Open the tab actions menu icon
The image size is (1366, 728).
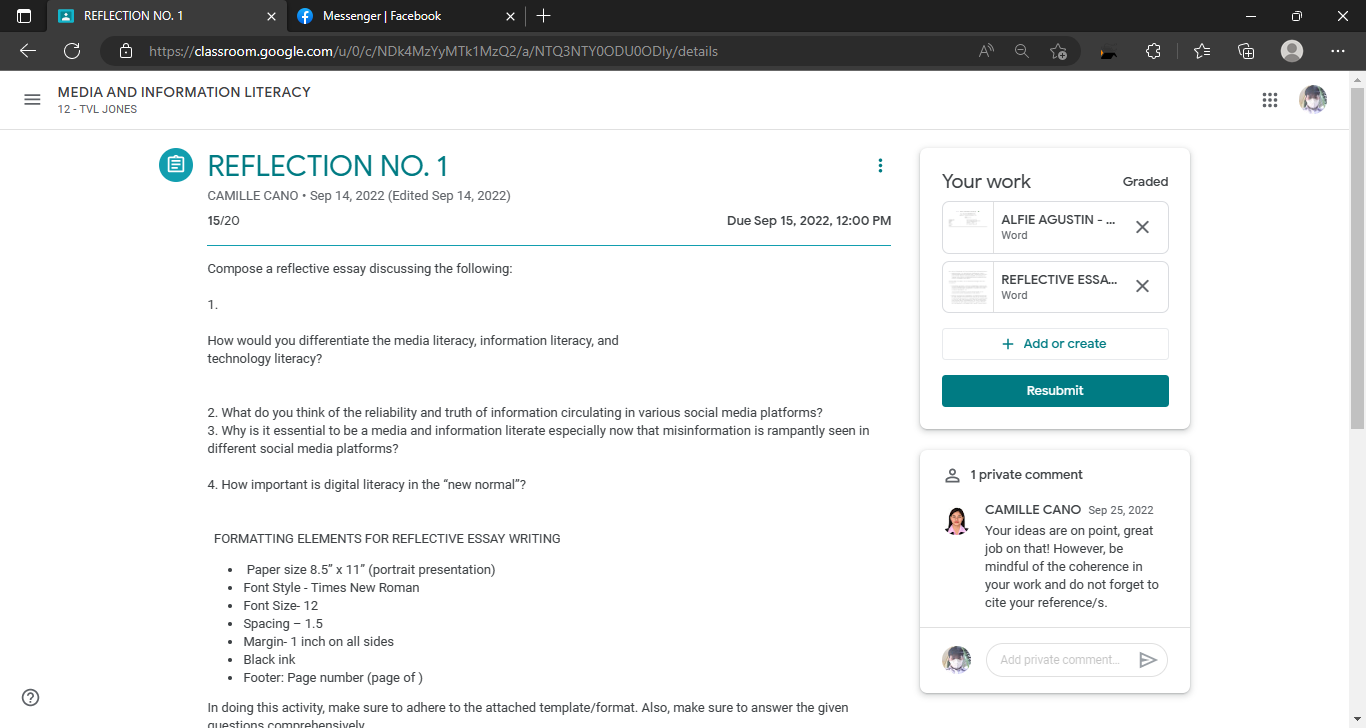[x=24, y=16]
